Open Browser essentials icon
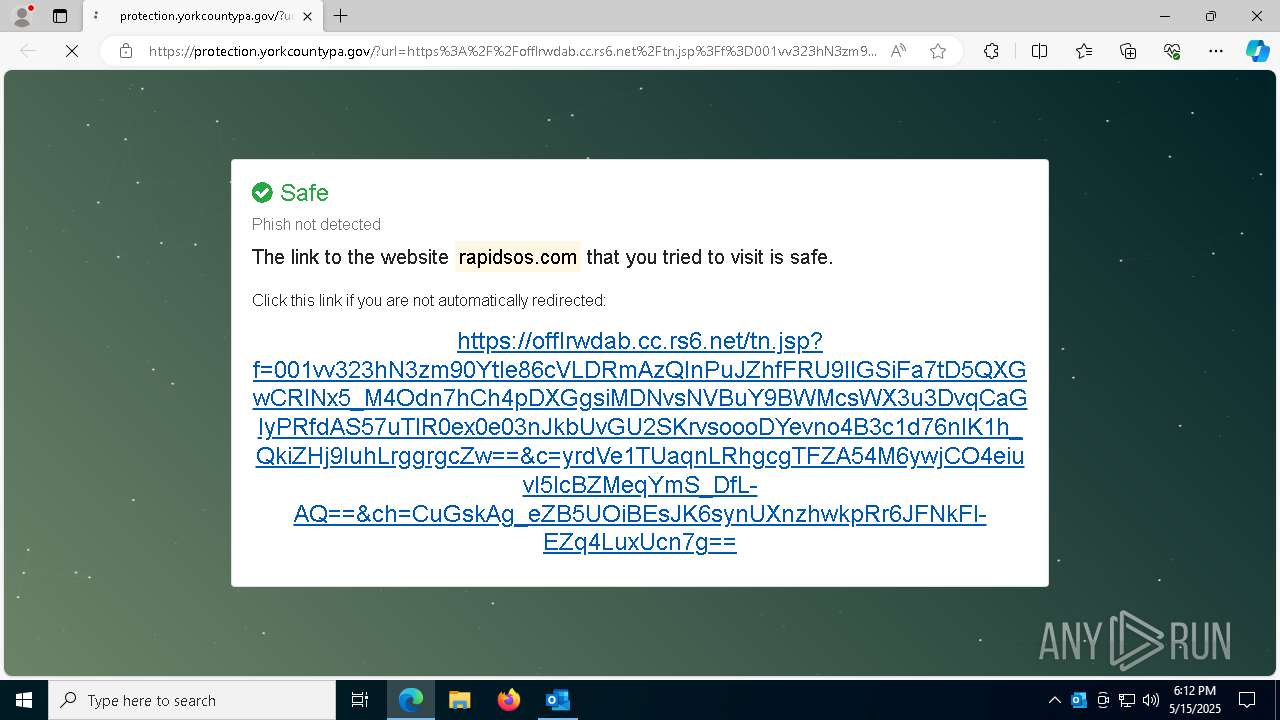The image size is (1280, 720). click(1172, 51)
